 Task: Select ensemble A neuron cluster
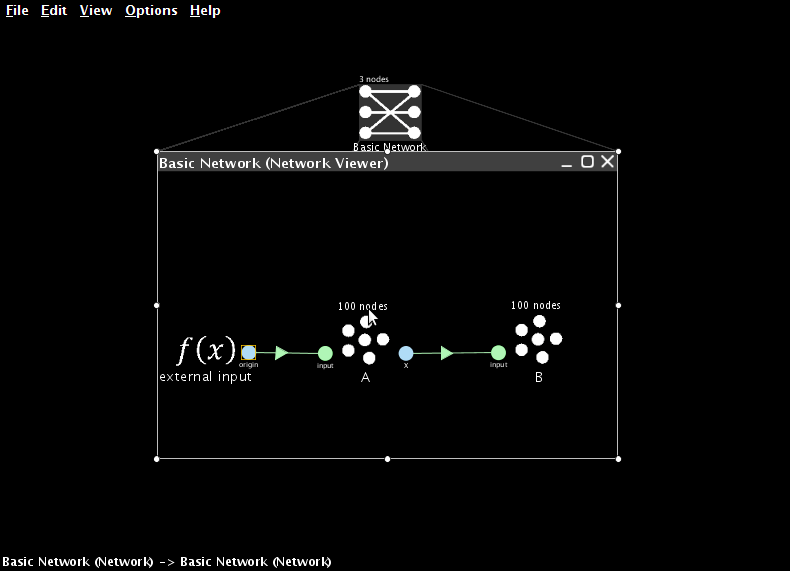[365, 340]
